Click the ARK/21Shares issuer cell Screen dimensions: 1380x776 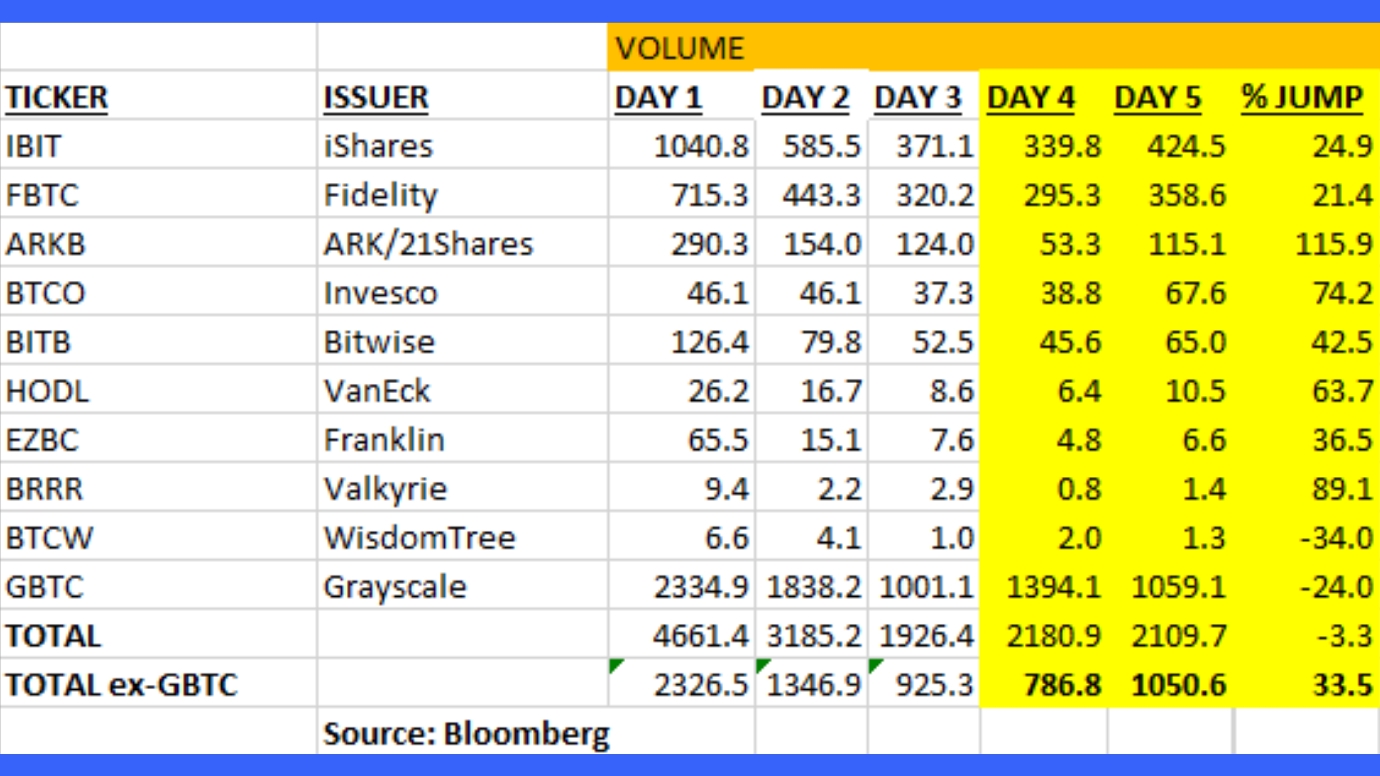pos(428,244)
